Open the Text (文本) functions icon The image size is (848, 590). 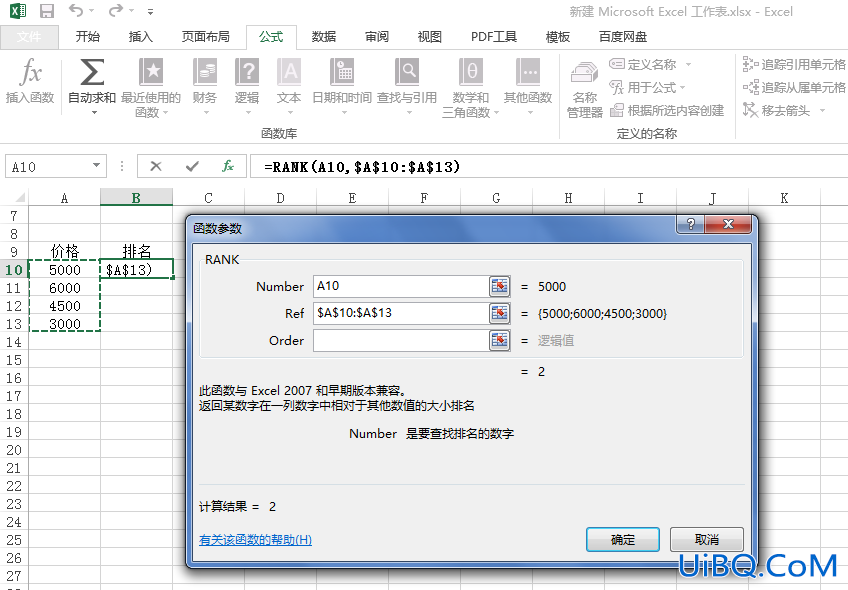(x=289, y=72)
